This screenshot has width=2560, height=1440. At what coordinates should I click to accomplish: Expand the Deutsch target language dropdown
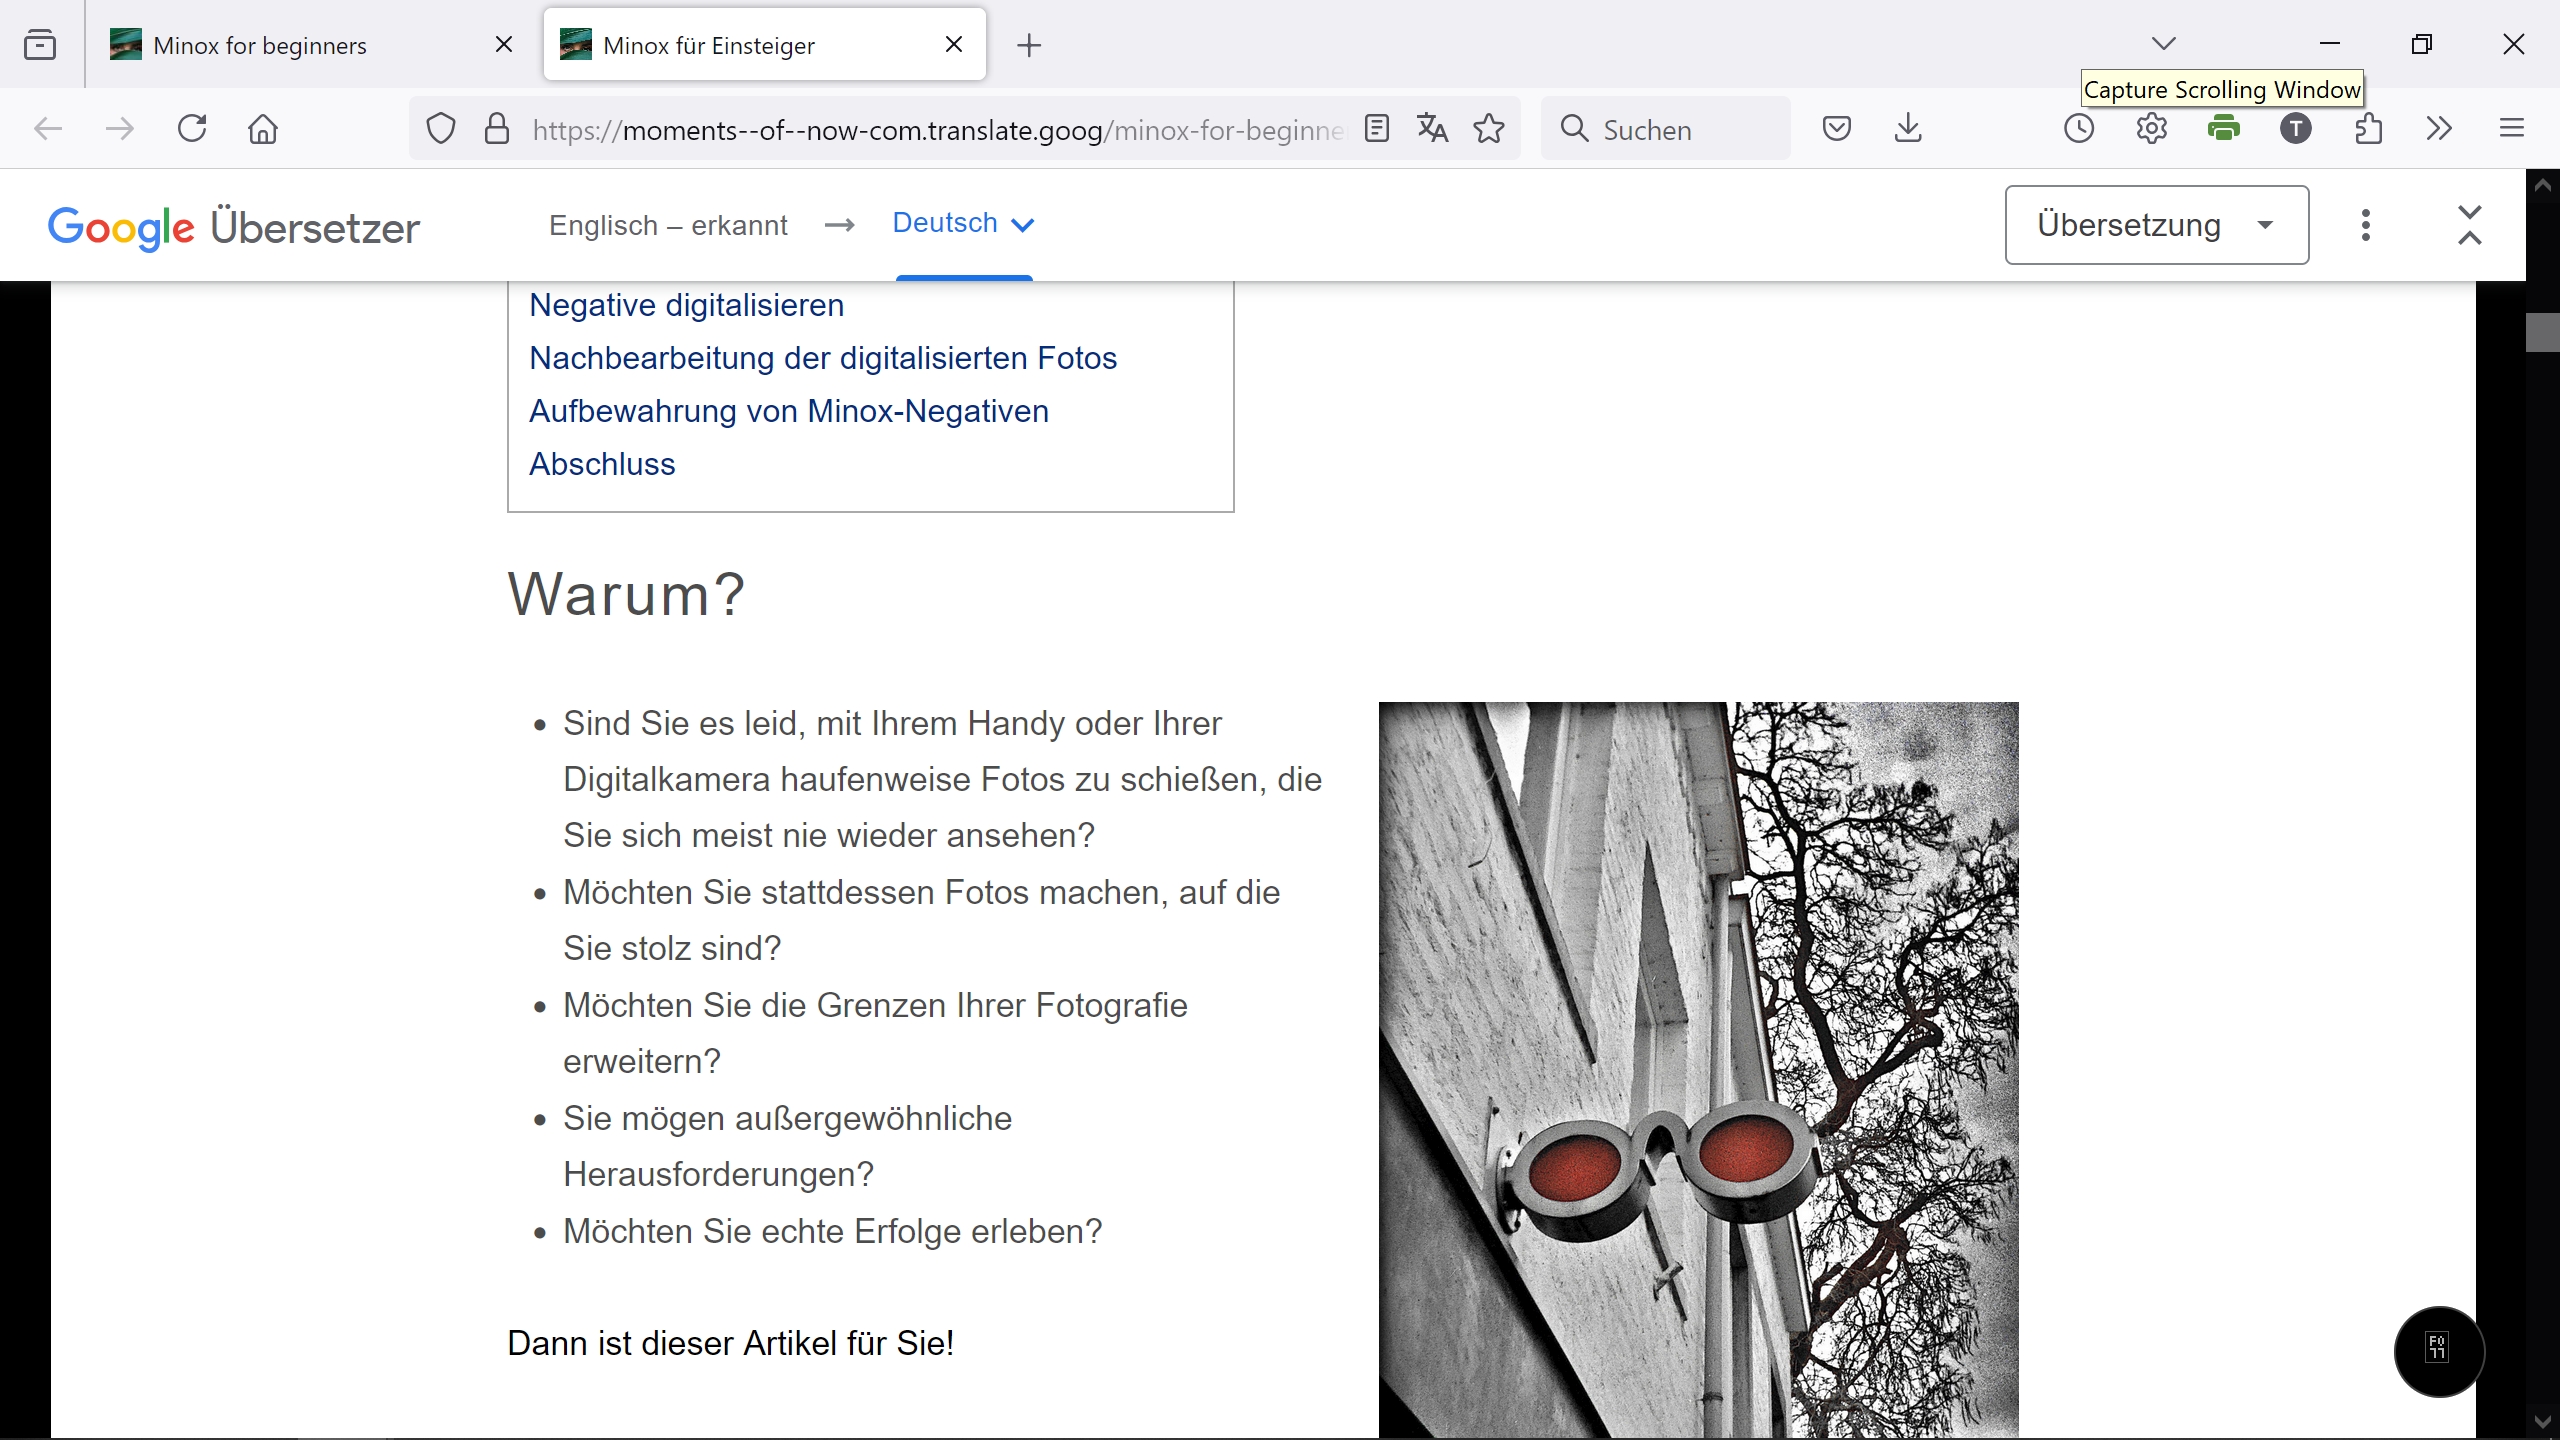point(963,223)
